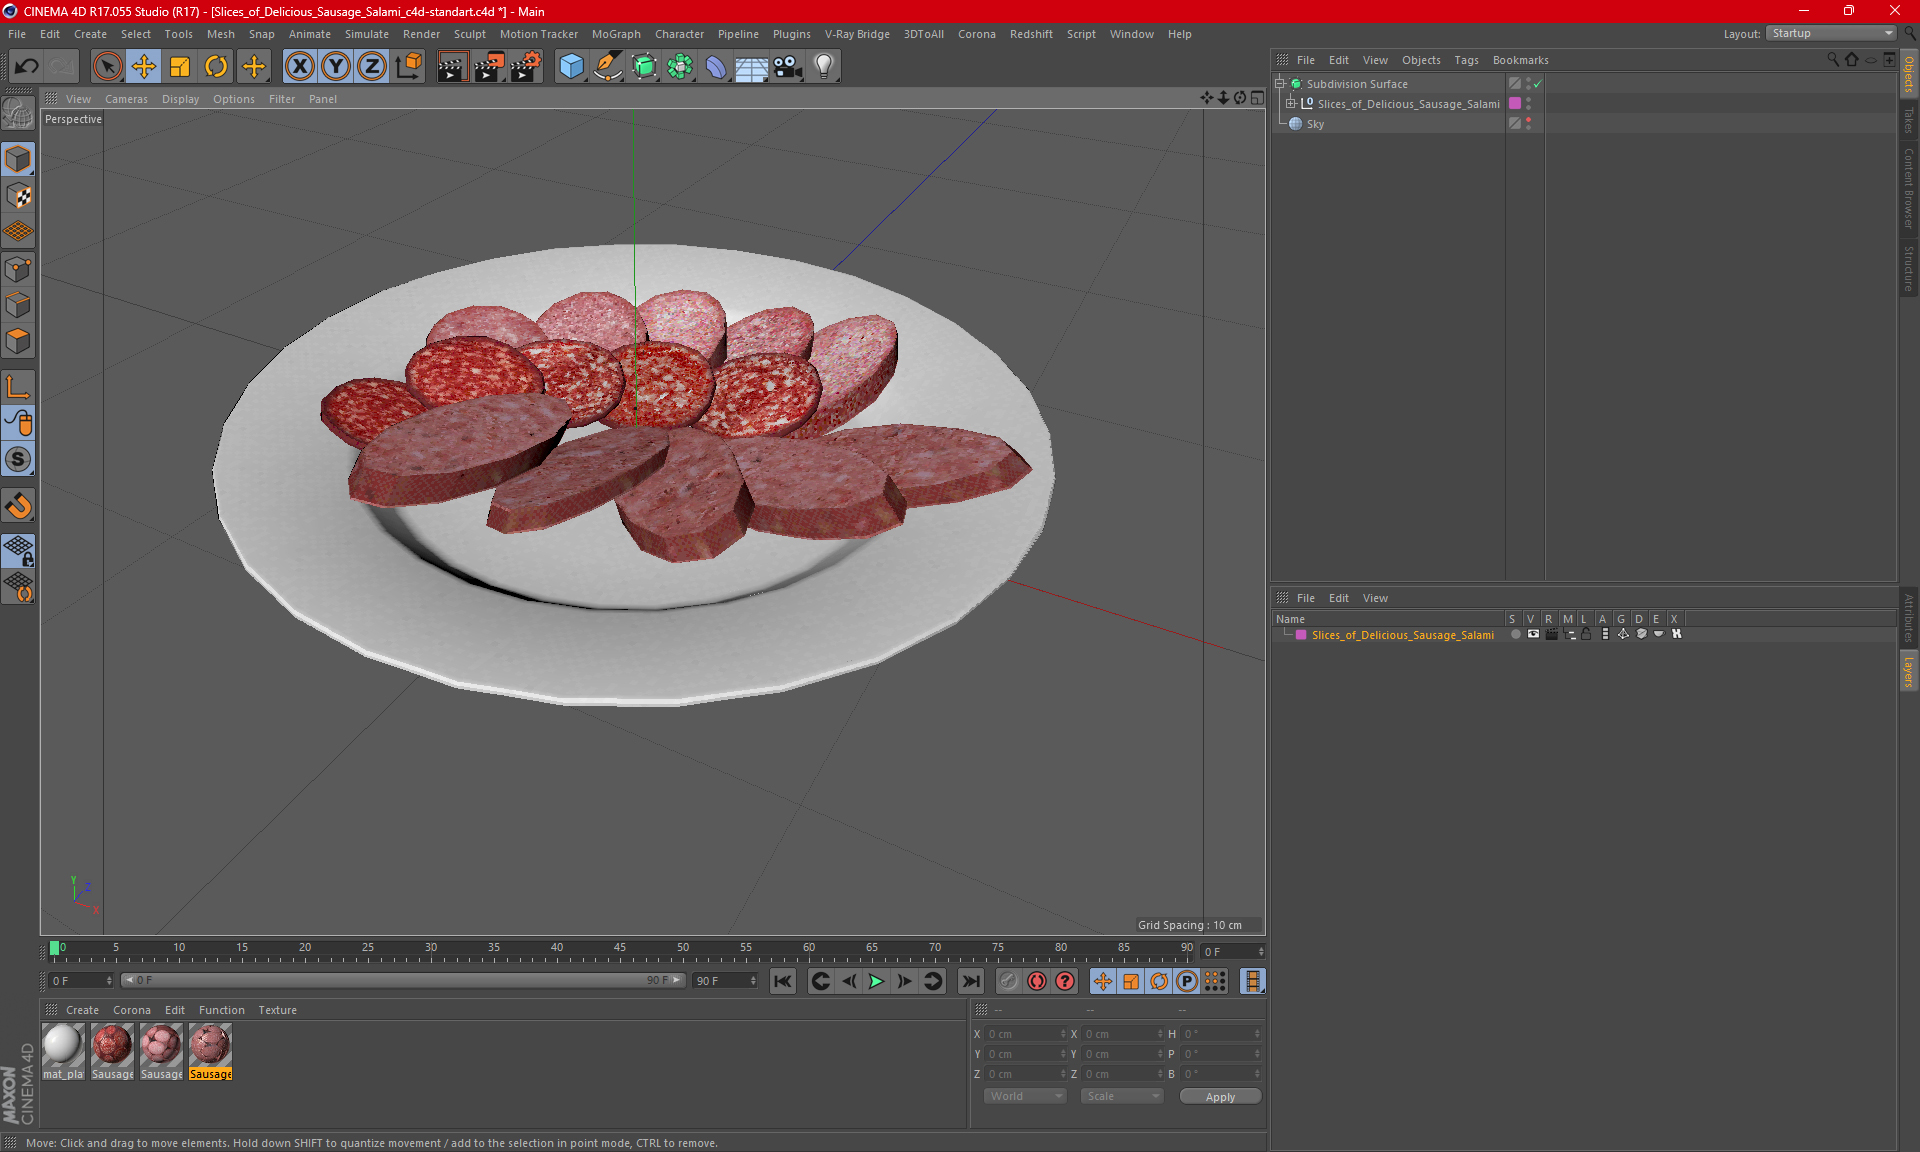Play the animation forward
This screenshot has width=1920, height=1152.
pos(876,981)
